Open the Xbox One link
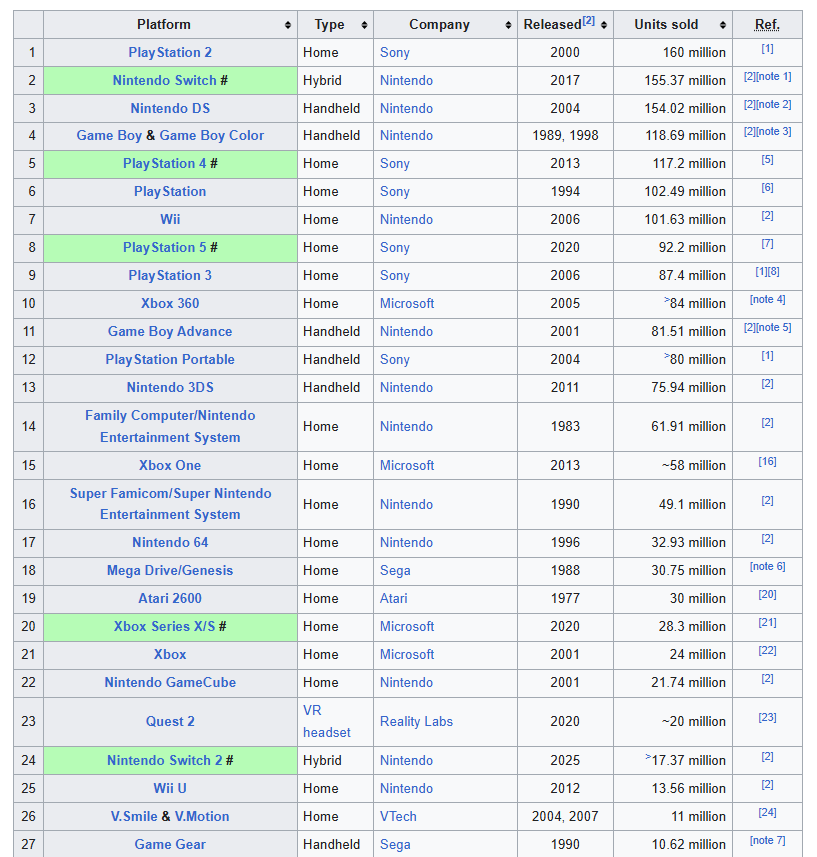The image size is (817, 857). pos(170,465)
